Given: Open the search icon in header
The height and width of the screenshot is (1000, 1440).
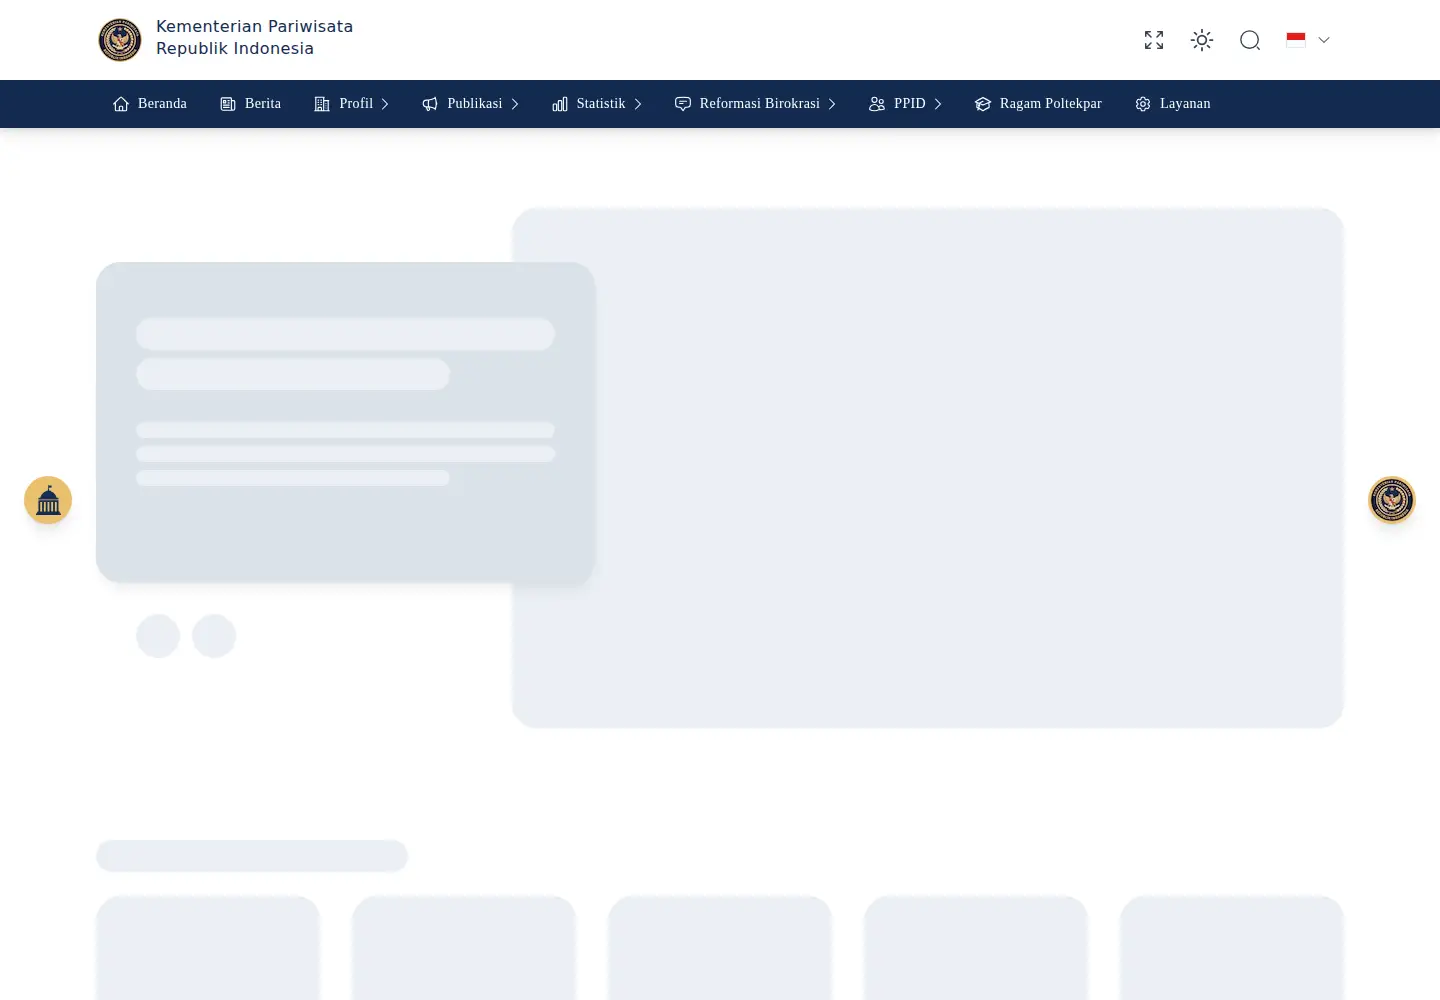Looking at the screenshot, I should click(x=1250, y=40).
